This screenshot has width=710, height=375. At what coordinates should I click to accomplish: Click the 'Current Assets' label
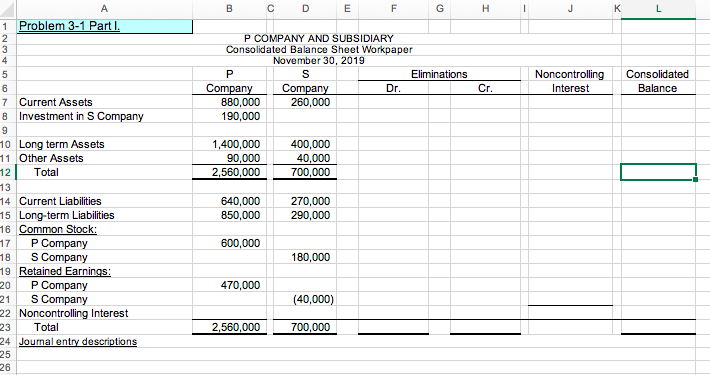coord(56,102)
